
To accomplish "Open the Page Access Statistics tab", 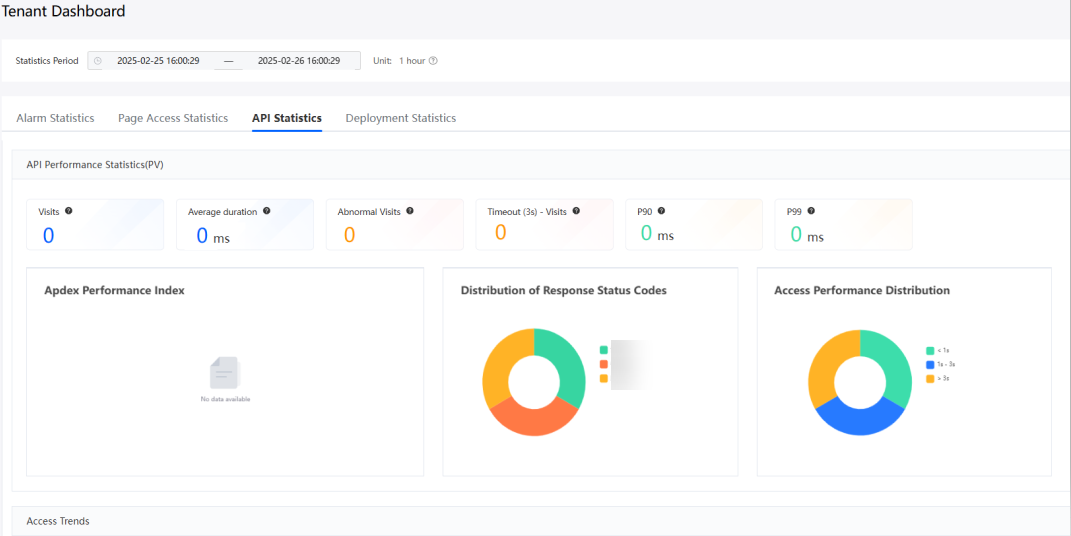I will tap(173, 118).
